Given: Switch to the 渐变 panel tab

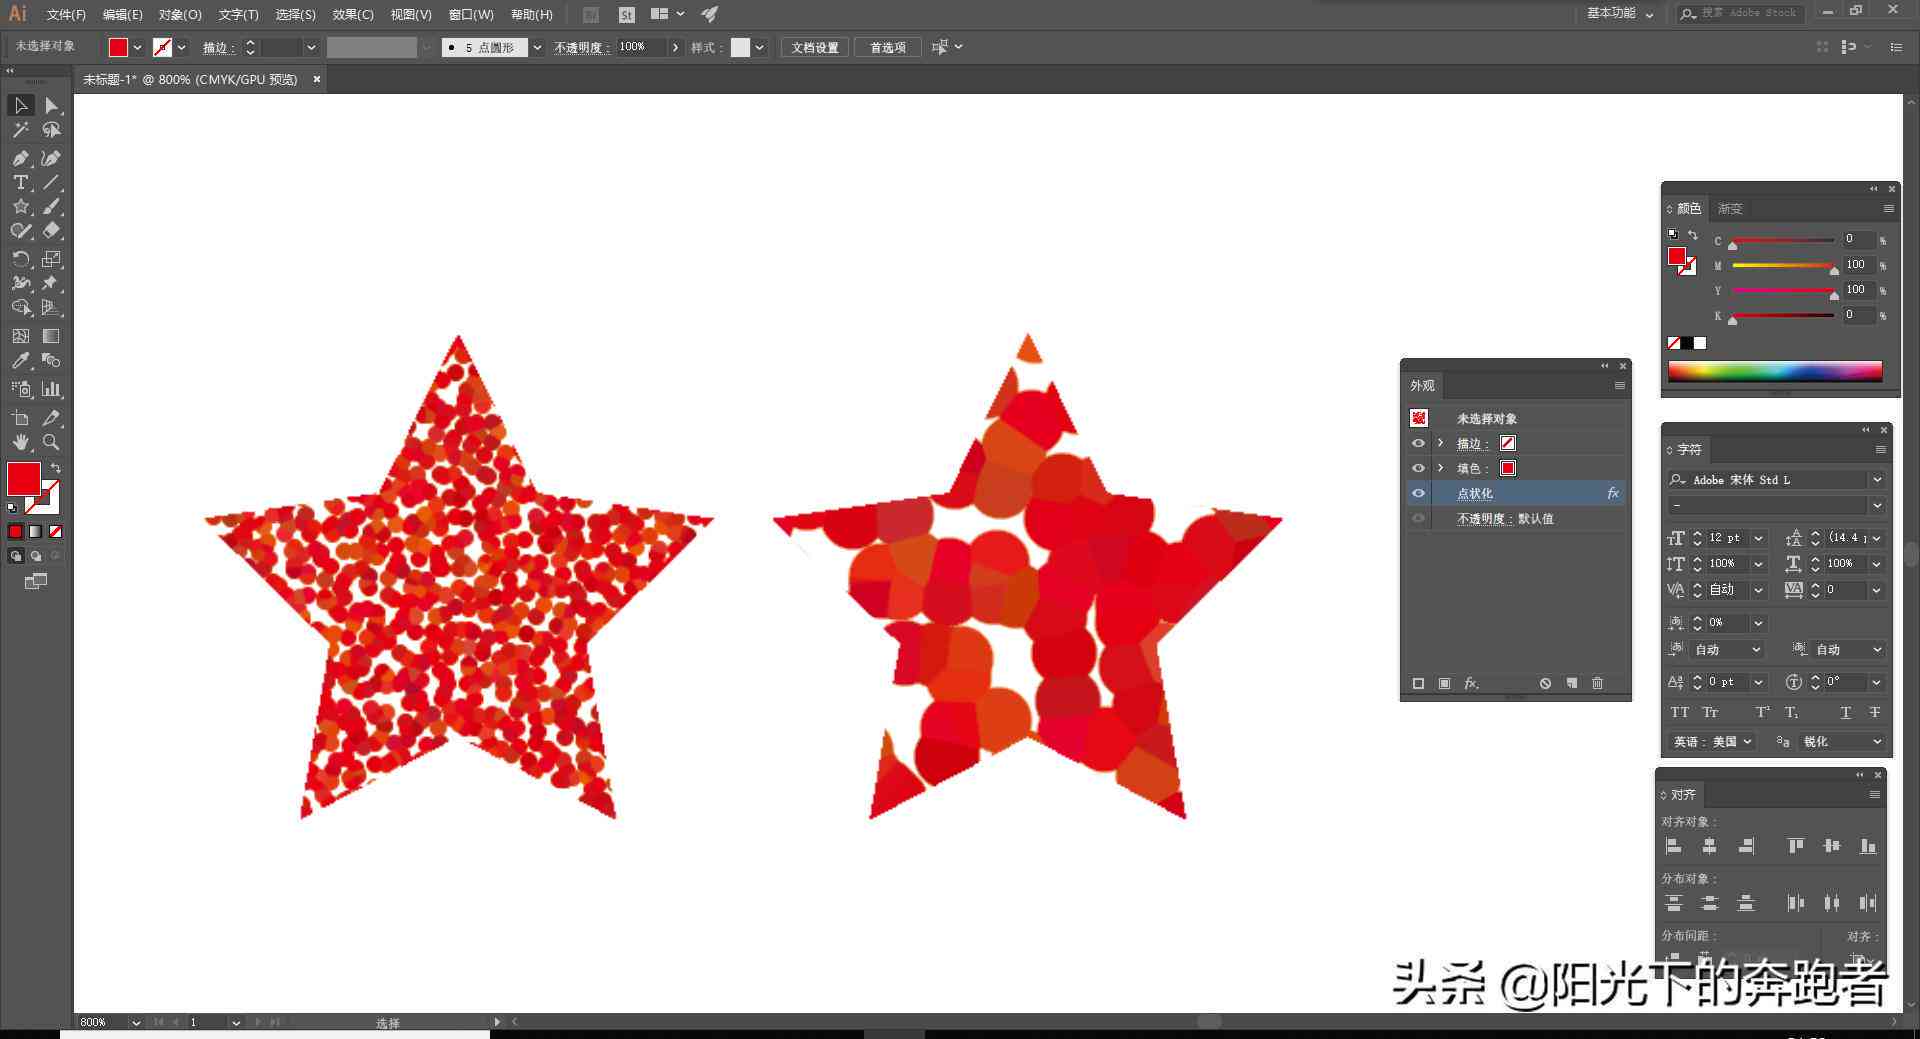Looking at the screenshot, I should 1730,208.
